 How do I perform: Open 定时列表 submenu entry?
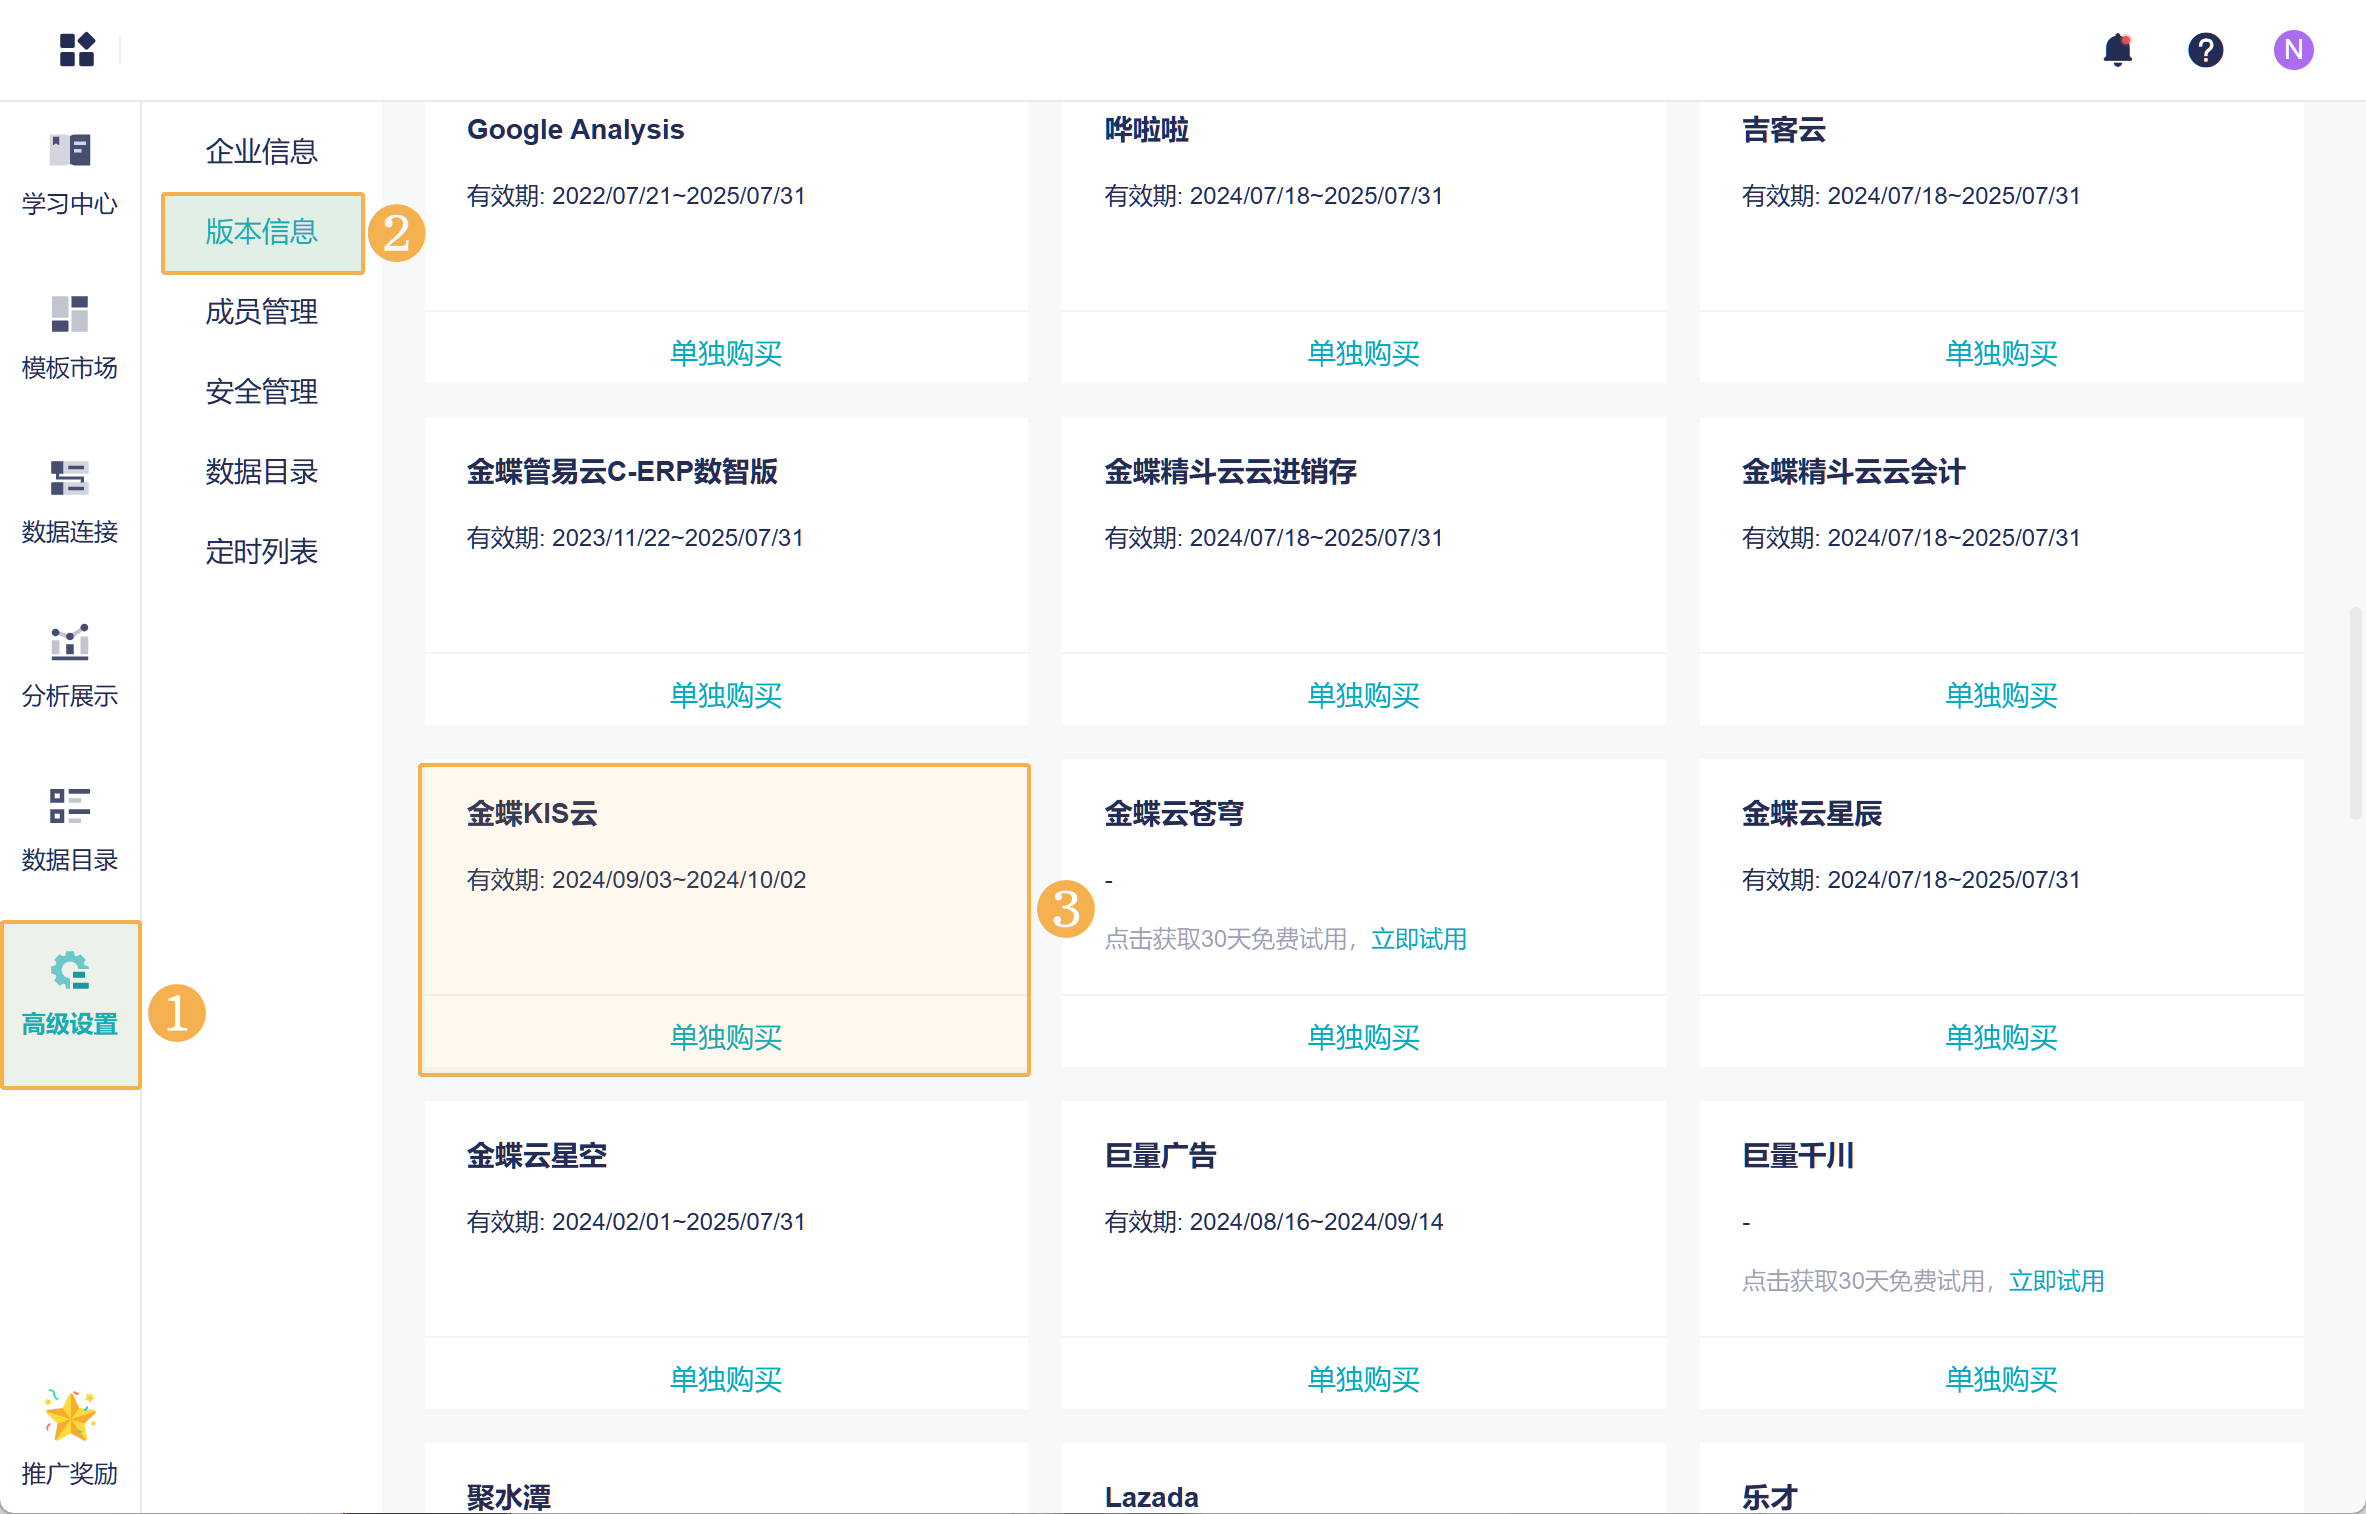coord(261,551)
